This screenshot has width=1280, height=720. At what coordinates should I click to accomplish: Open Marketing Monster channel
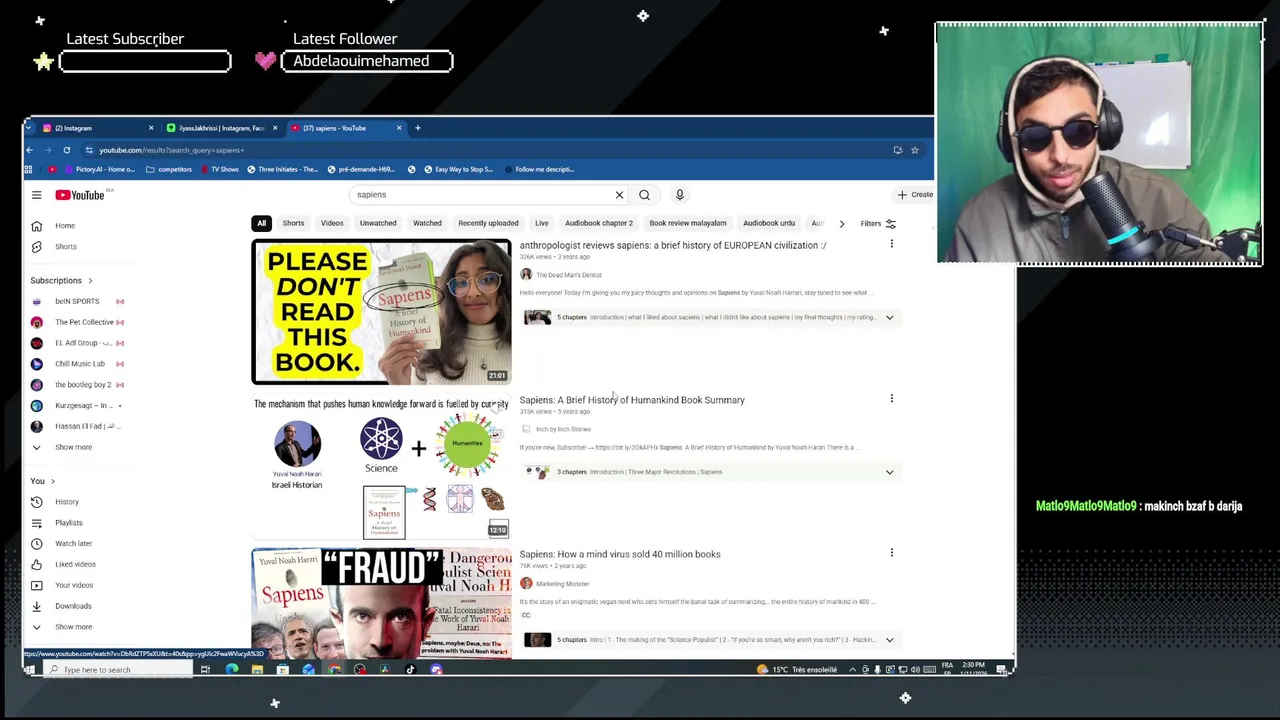[x=562, y=584]
